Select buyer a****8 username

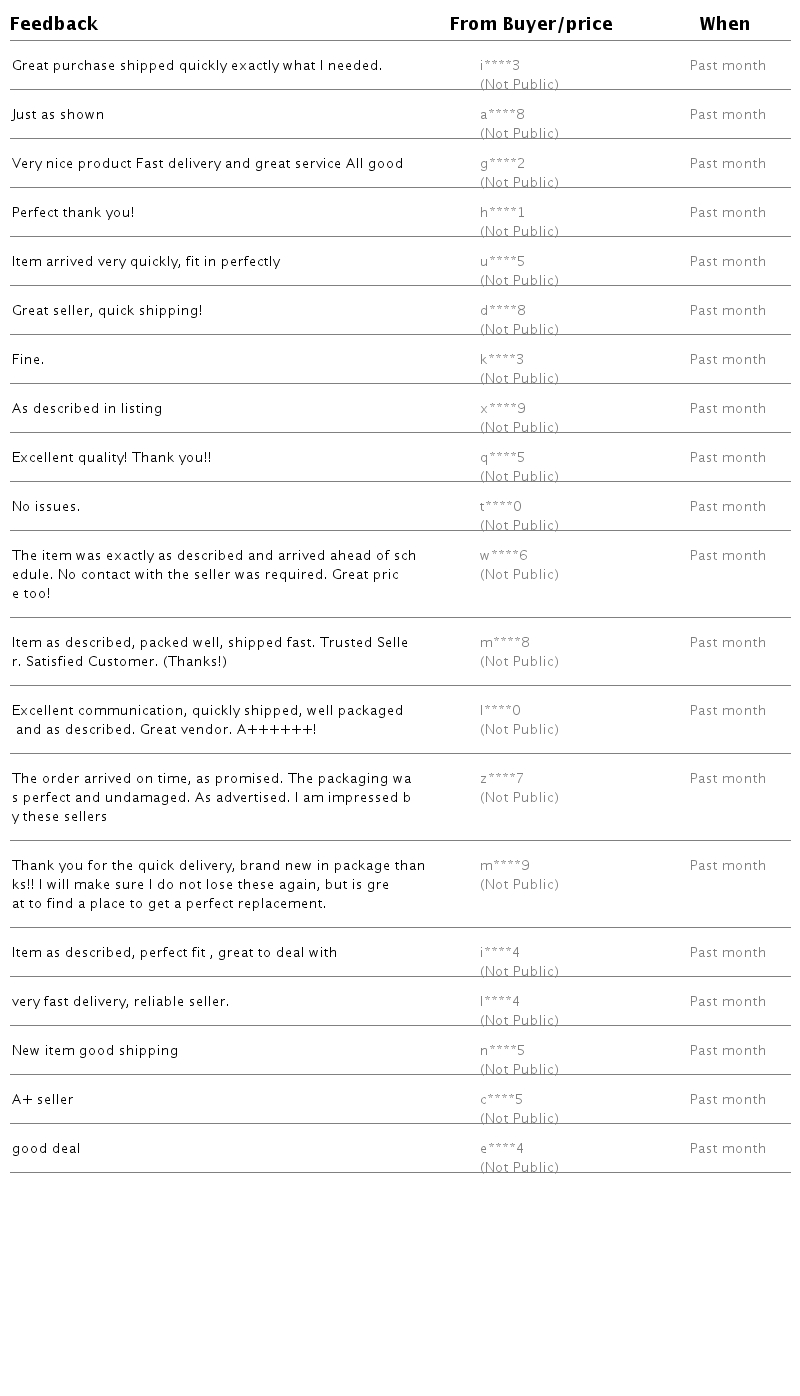(502, 115)
